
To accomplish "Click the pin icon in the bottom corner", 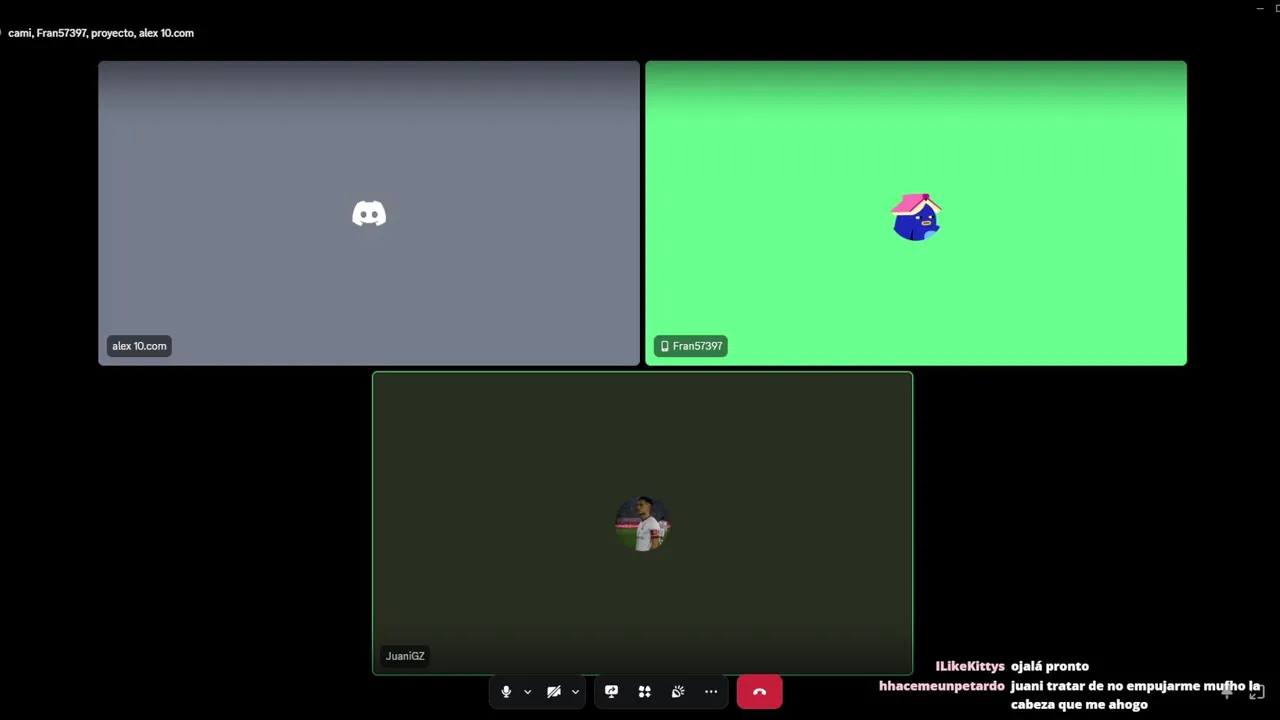I will coord(1228,691).
